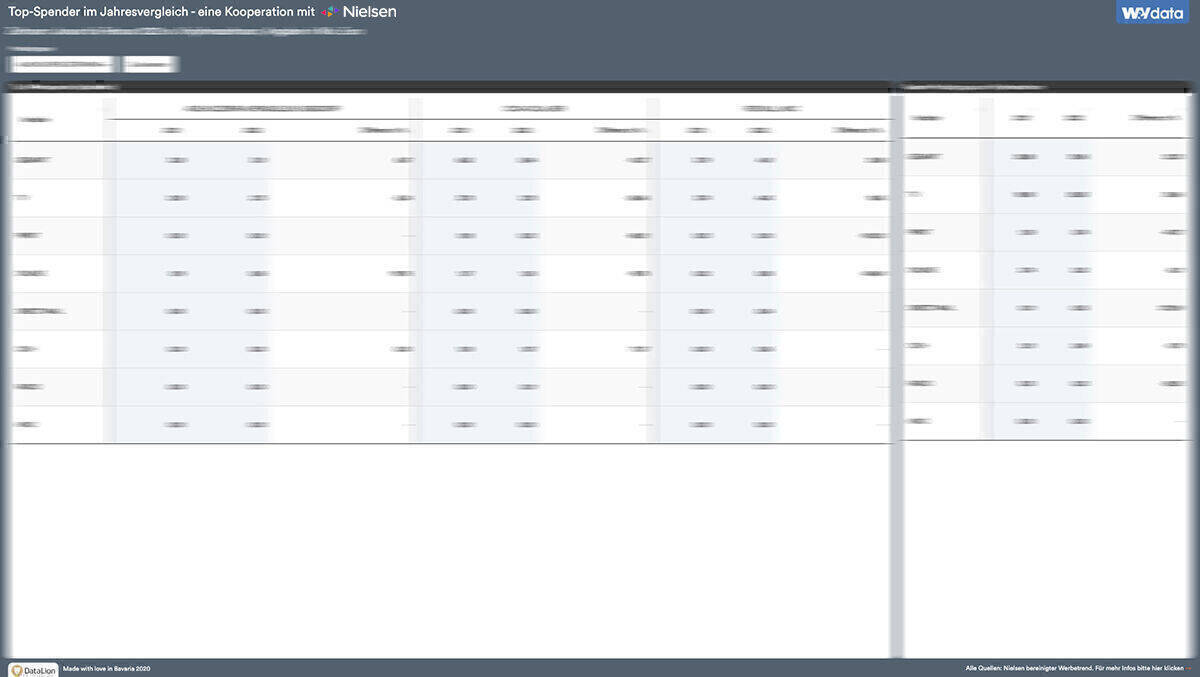Click the Nielsen logo in the title
This screenshot has height=677, width=1200.
(x=369, y=12)
